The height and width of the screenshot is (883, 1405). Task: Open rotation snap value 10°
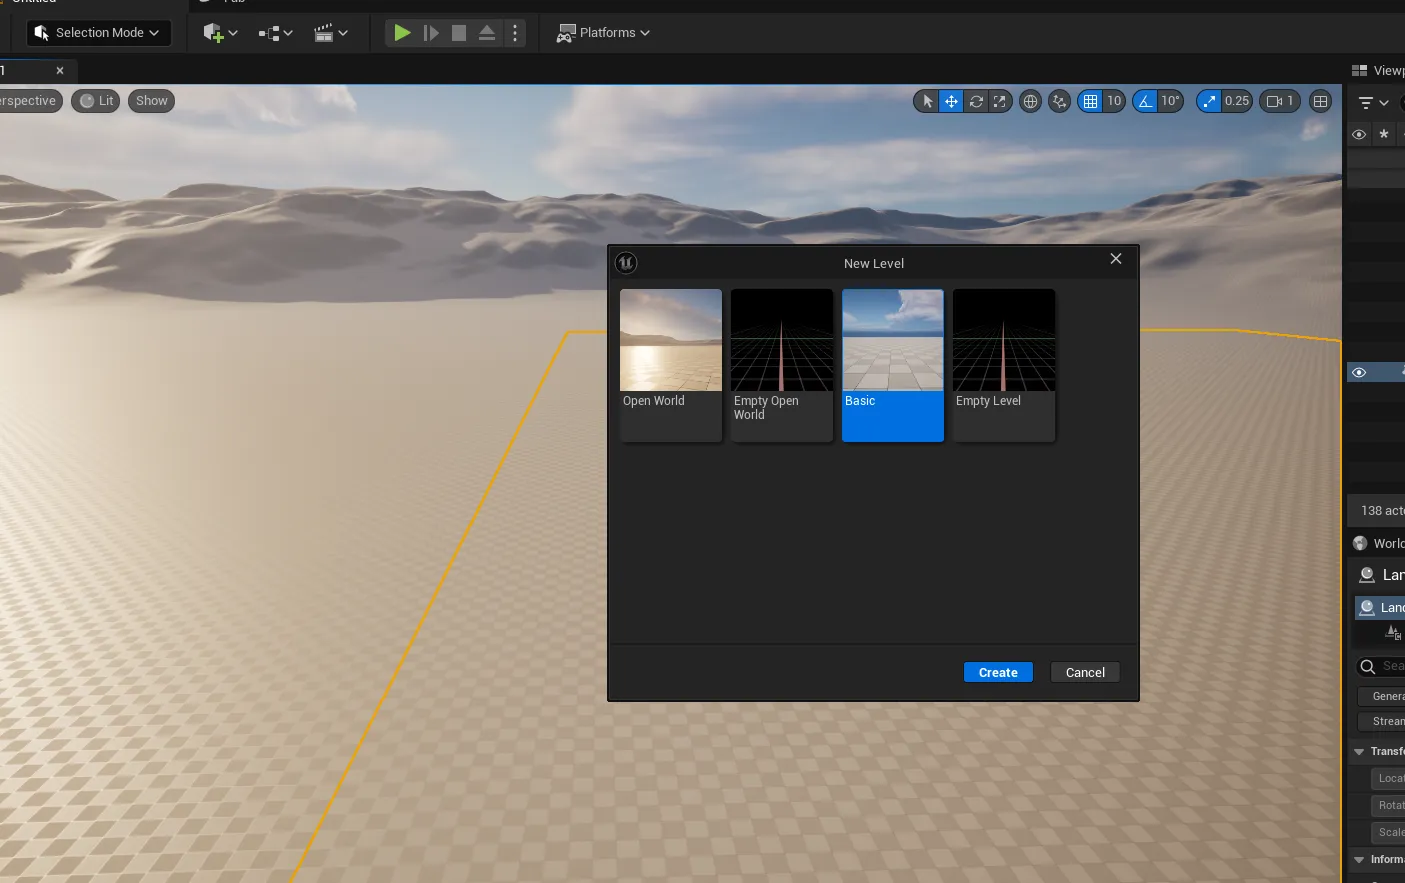coord(1171,101)
